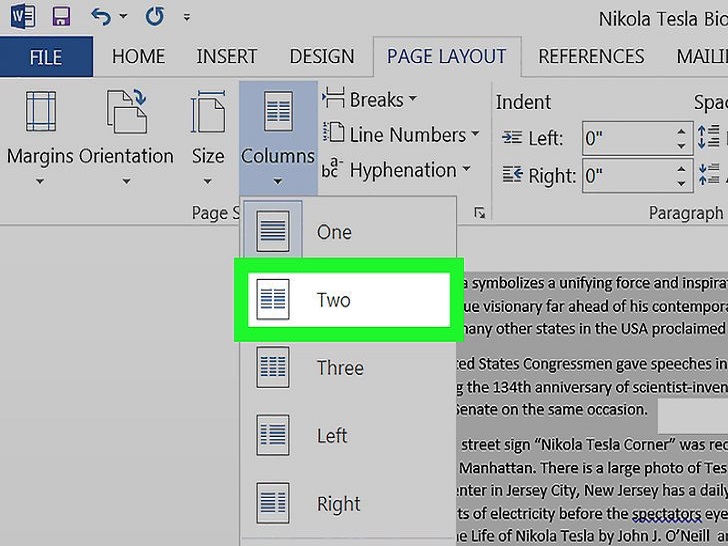Open the undo history dropdown arrow
Image resolution: width=728 pixels, height=546 pixels.
(x=123, y=17)
